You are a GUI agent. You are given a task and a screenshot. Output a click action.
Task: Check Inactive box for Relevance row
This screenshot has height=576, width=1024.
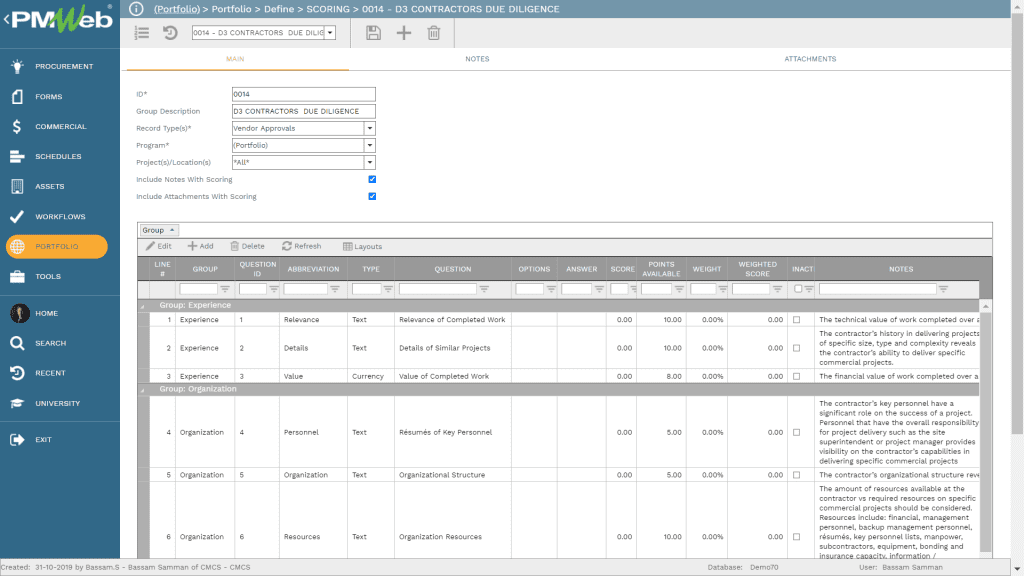point(796,319)
